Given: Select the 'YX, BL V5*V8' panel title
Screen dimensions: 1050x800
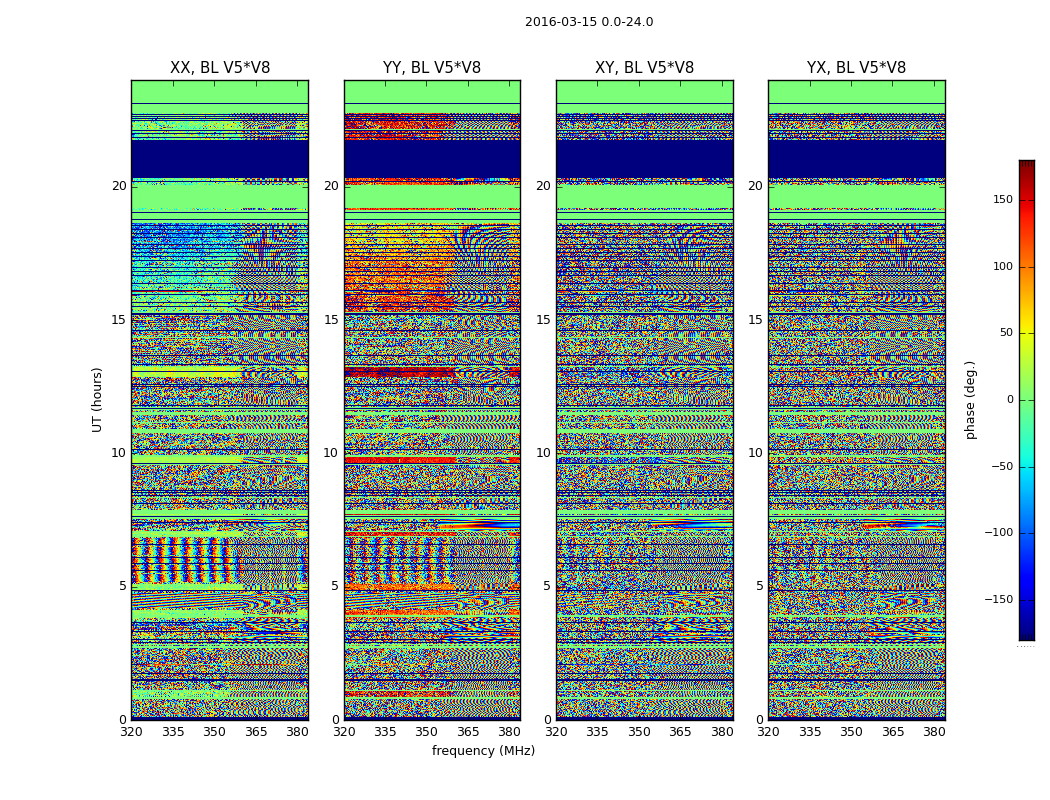Looking at the screenshot, I should (856, 68).
